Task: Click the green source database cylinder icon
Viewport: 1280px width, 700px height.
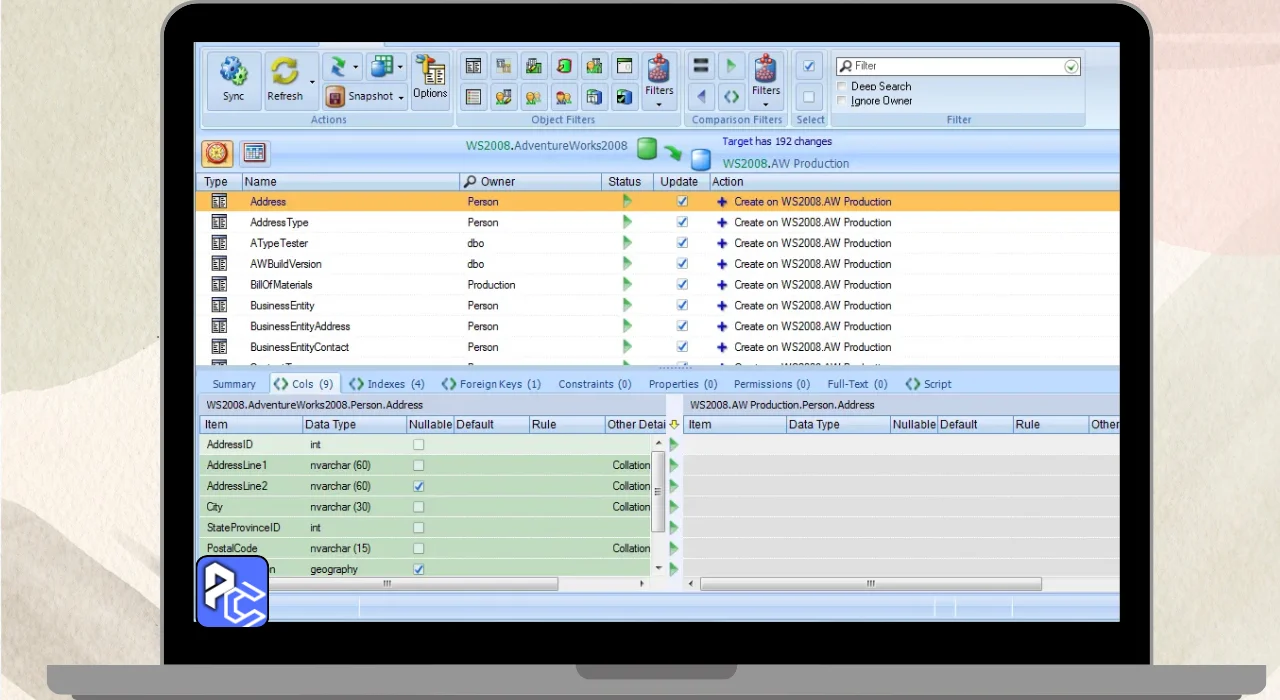Action: (647, 149)
